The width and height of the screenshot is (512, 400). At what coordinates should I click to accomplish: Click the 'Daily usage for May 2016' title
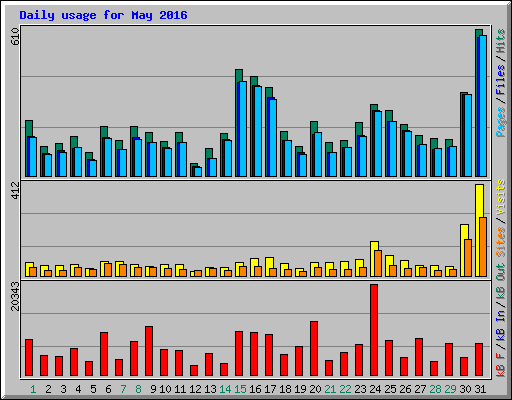(103, 15)
